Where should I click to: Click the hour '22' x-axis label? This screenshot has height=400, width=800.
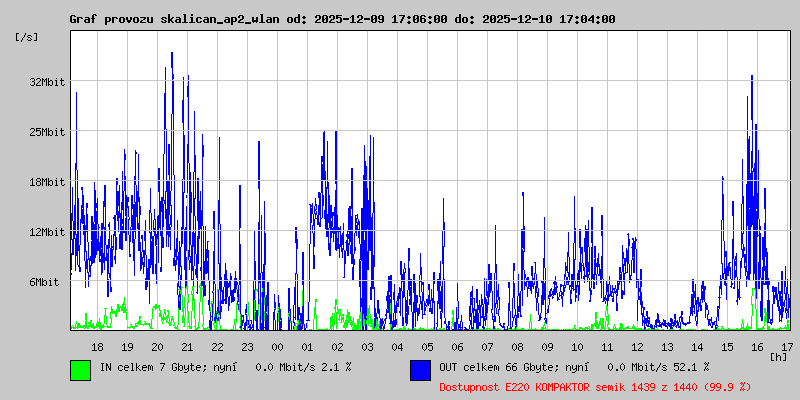tap(217, 347)
